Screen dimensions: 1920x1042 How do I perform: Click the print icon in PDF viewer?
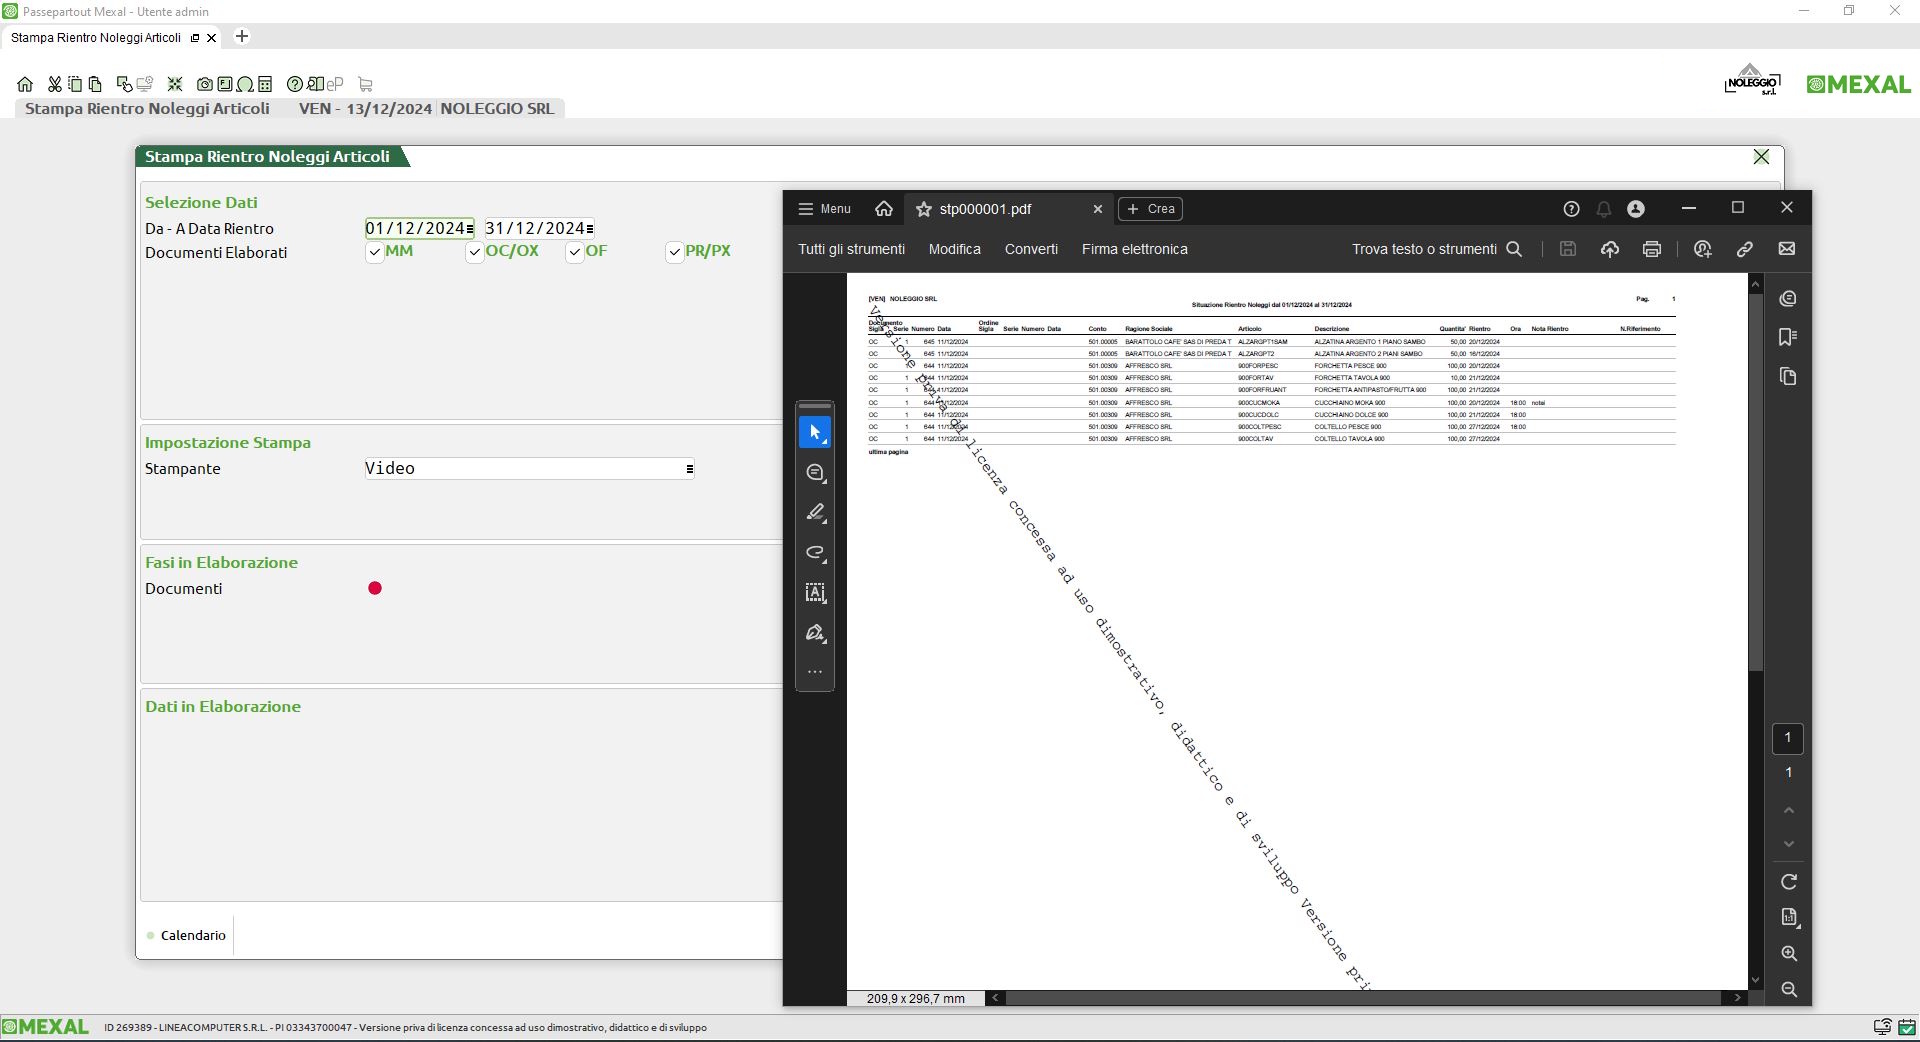(1651, 249)
